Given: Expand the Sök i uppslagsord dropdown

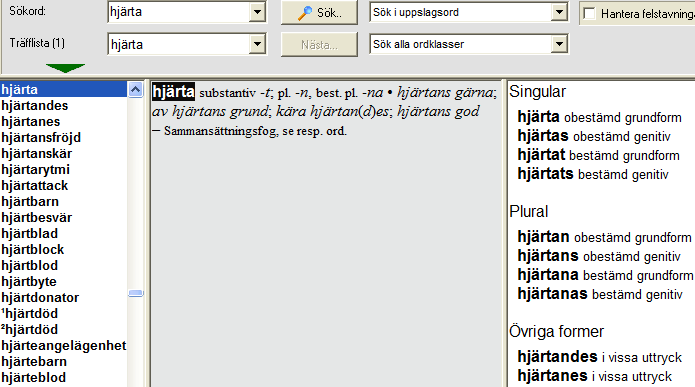Looking at the screenshot, I should (x=559, y=12).
